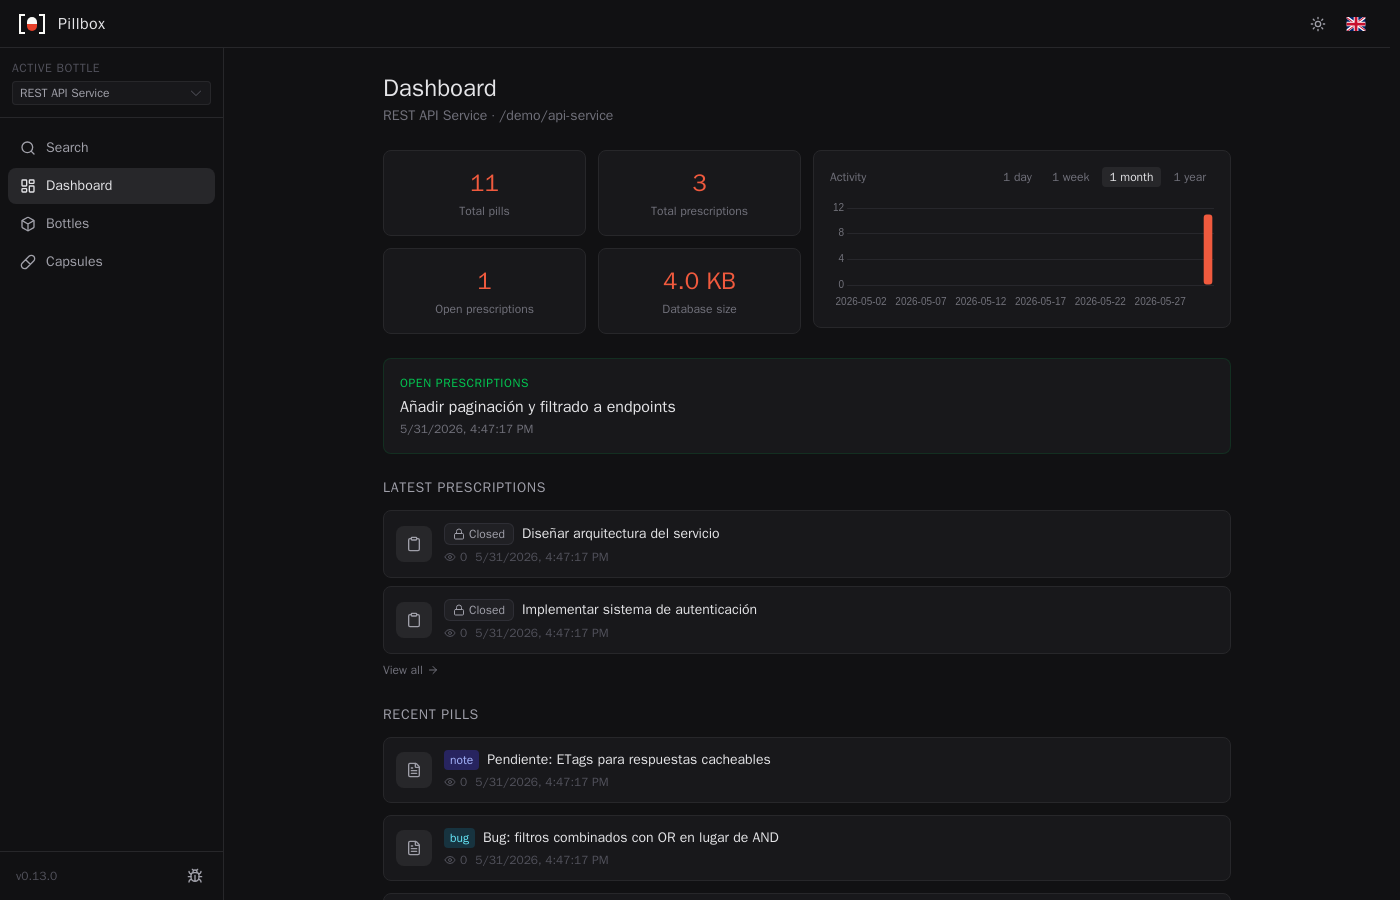Click clipboard icon for Implementar sistema row
The image size is (1400, 900).
coord(414,620)
